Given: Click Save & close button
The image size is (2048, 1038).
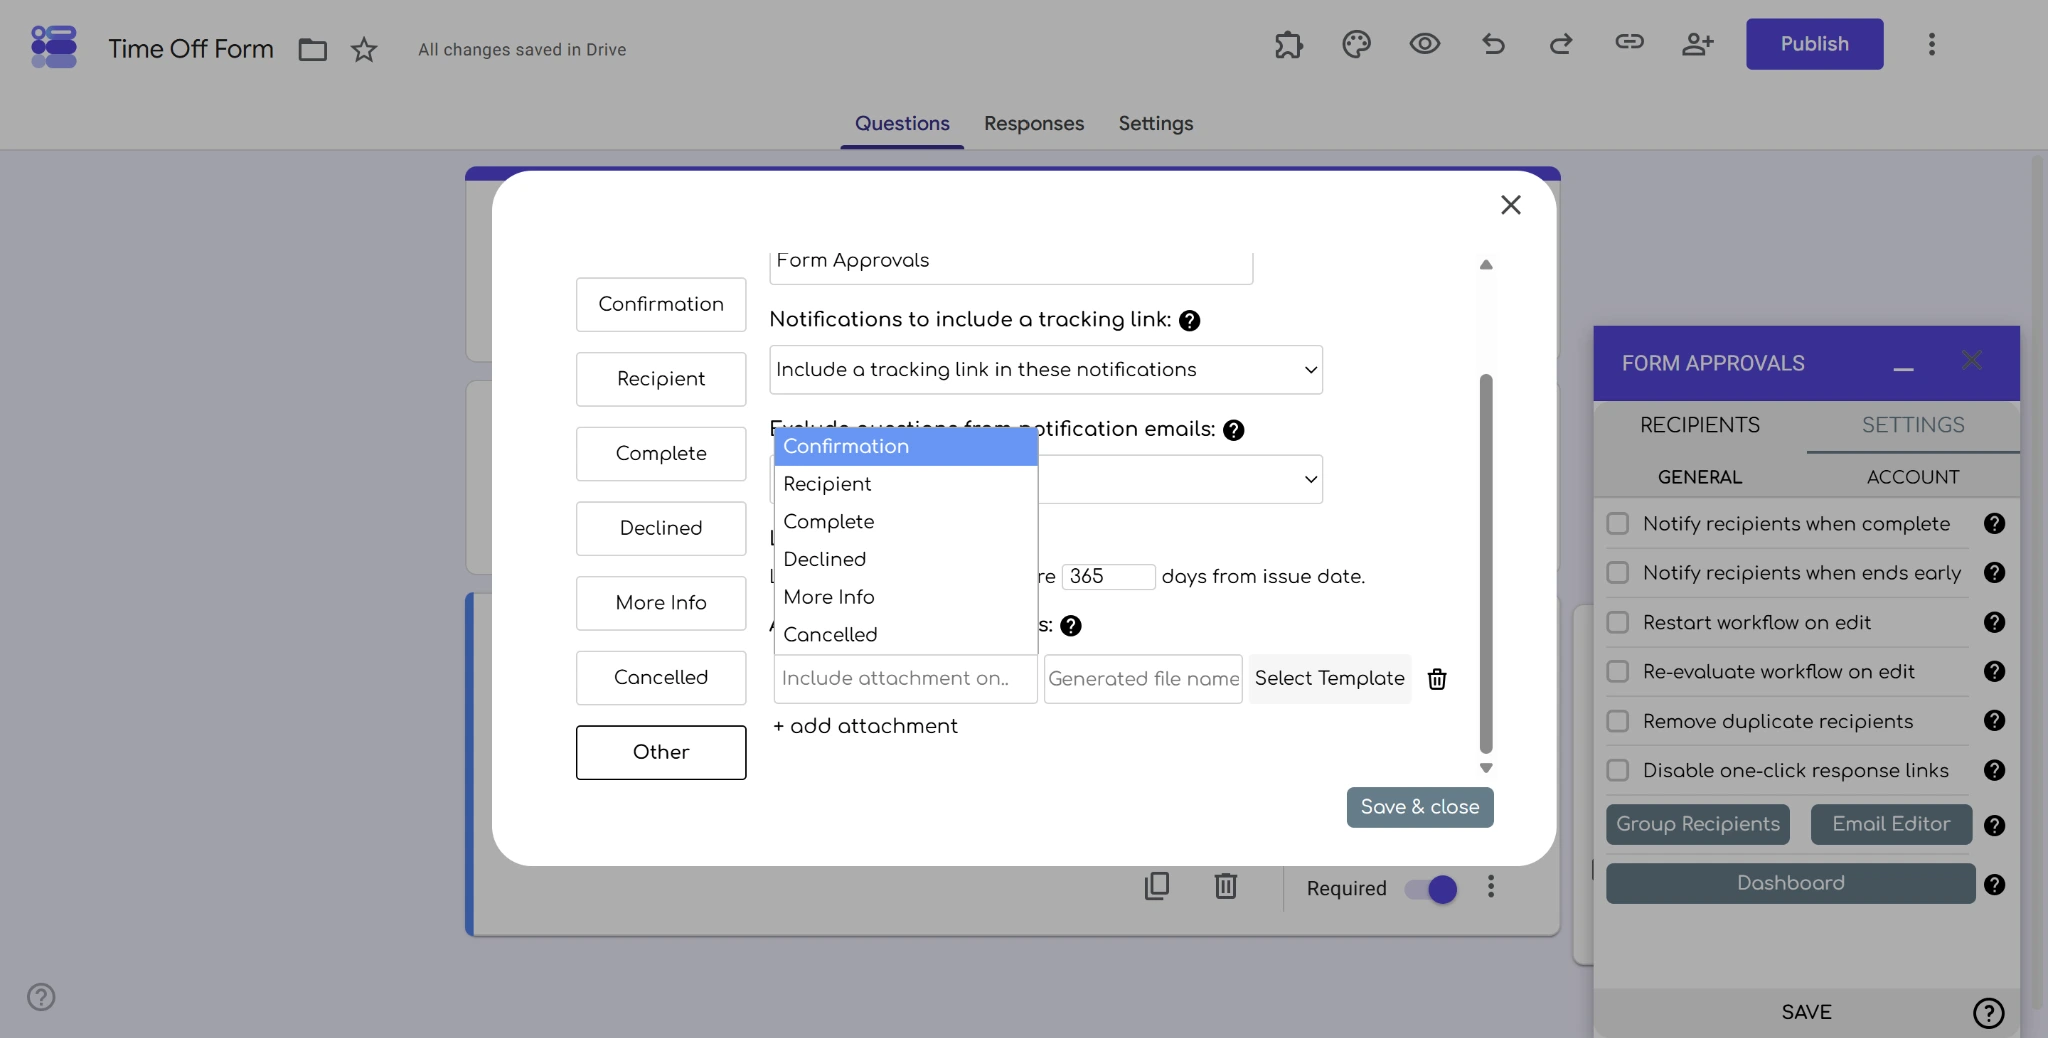Looking at the screenshot, I should click(1420, 807).
